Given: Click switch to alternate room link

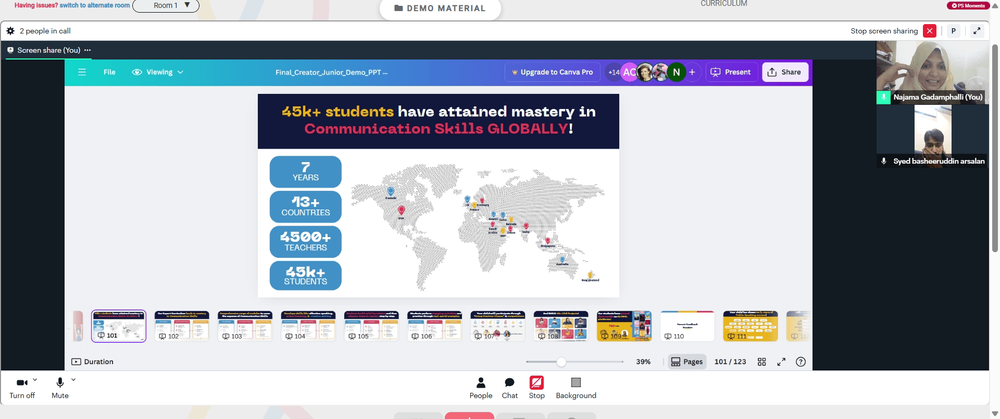Looking at the screenshot, I should pyautogui.click(x=95, y=5).
